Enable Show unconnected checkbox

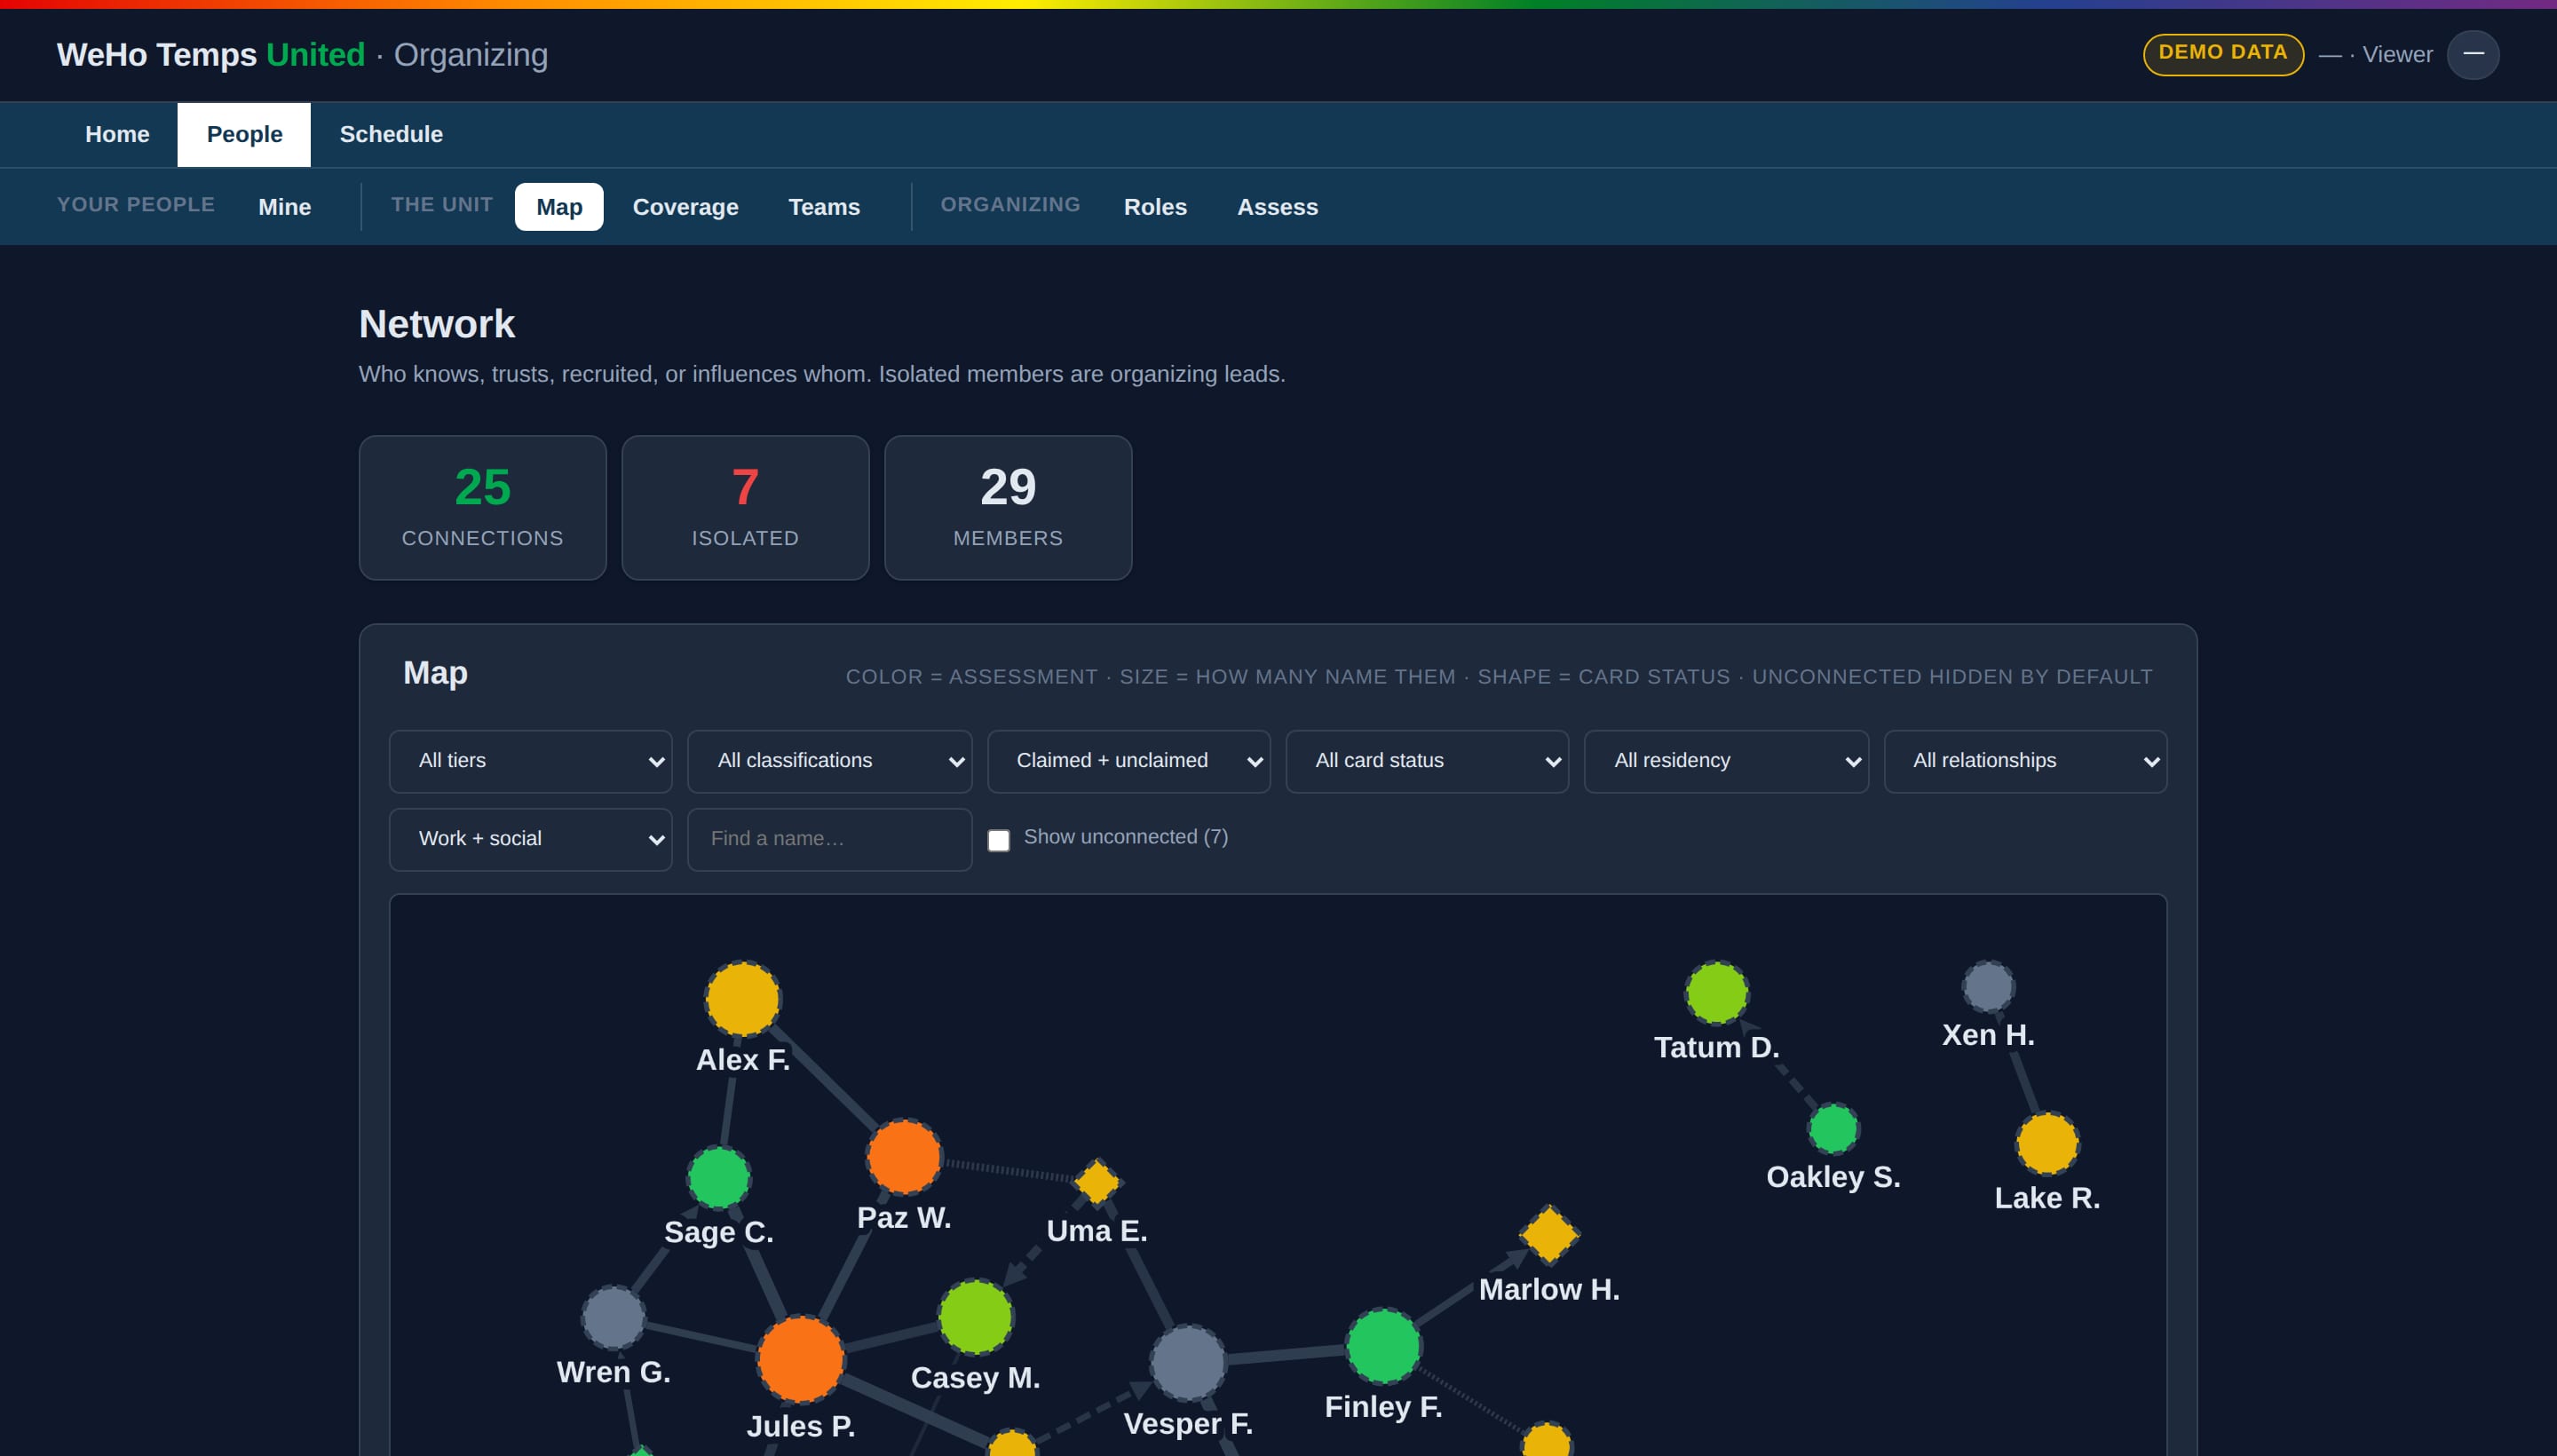[998, 840]
